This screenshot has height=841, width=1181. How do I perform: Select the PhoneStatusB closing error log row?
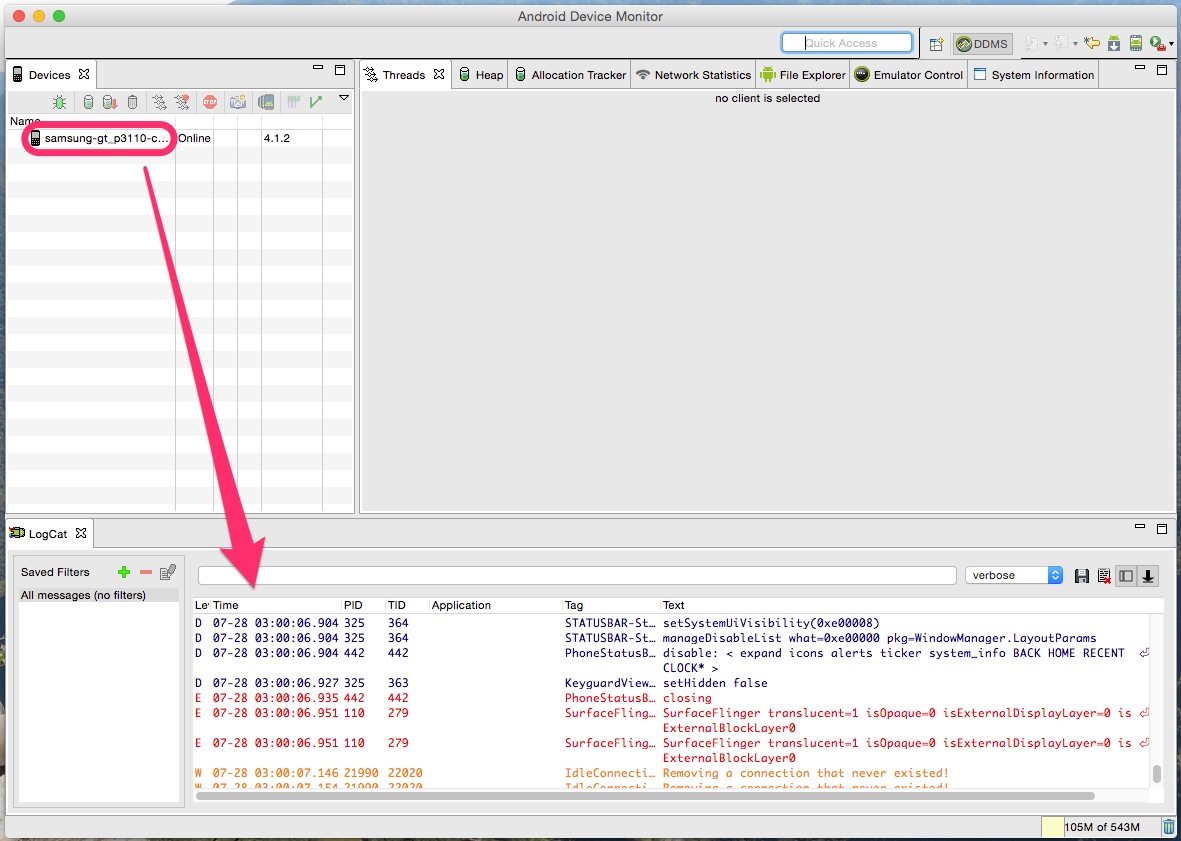tap(670, 698)
